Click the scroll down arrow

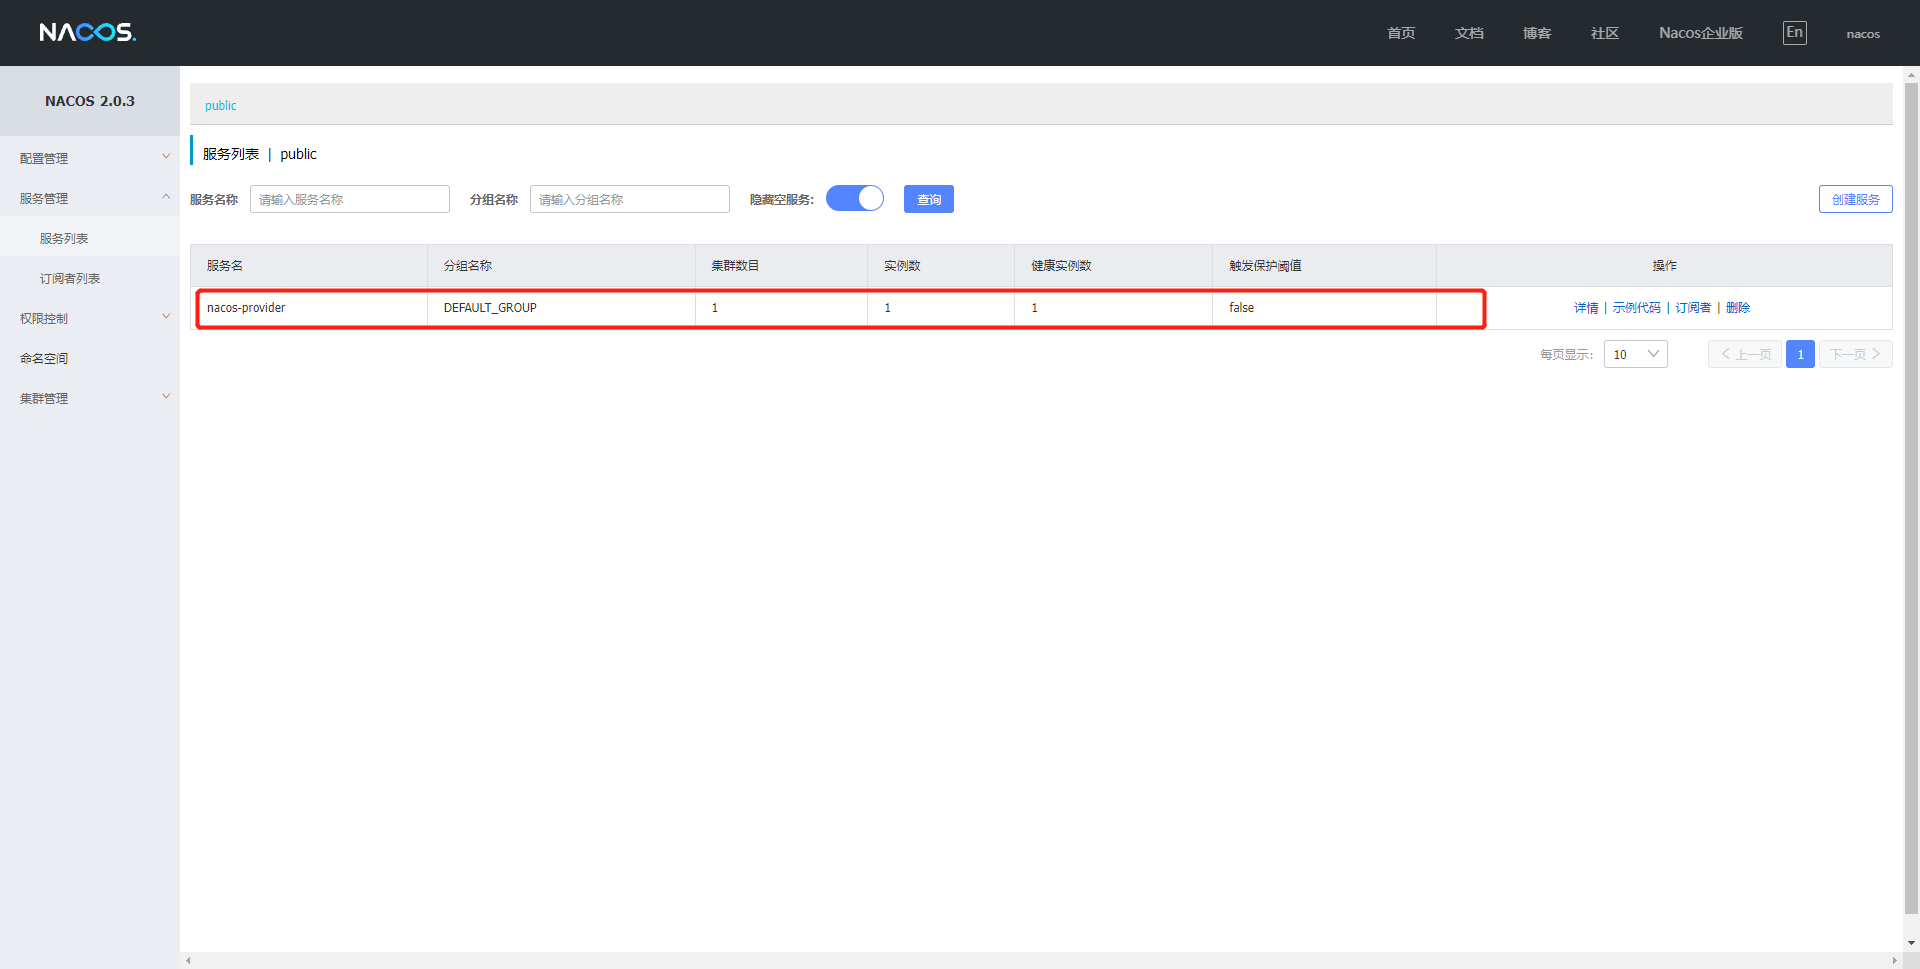1911,943
